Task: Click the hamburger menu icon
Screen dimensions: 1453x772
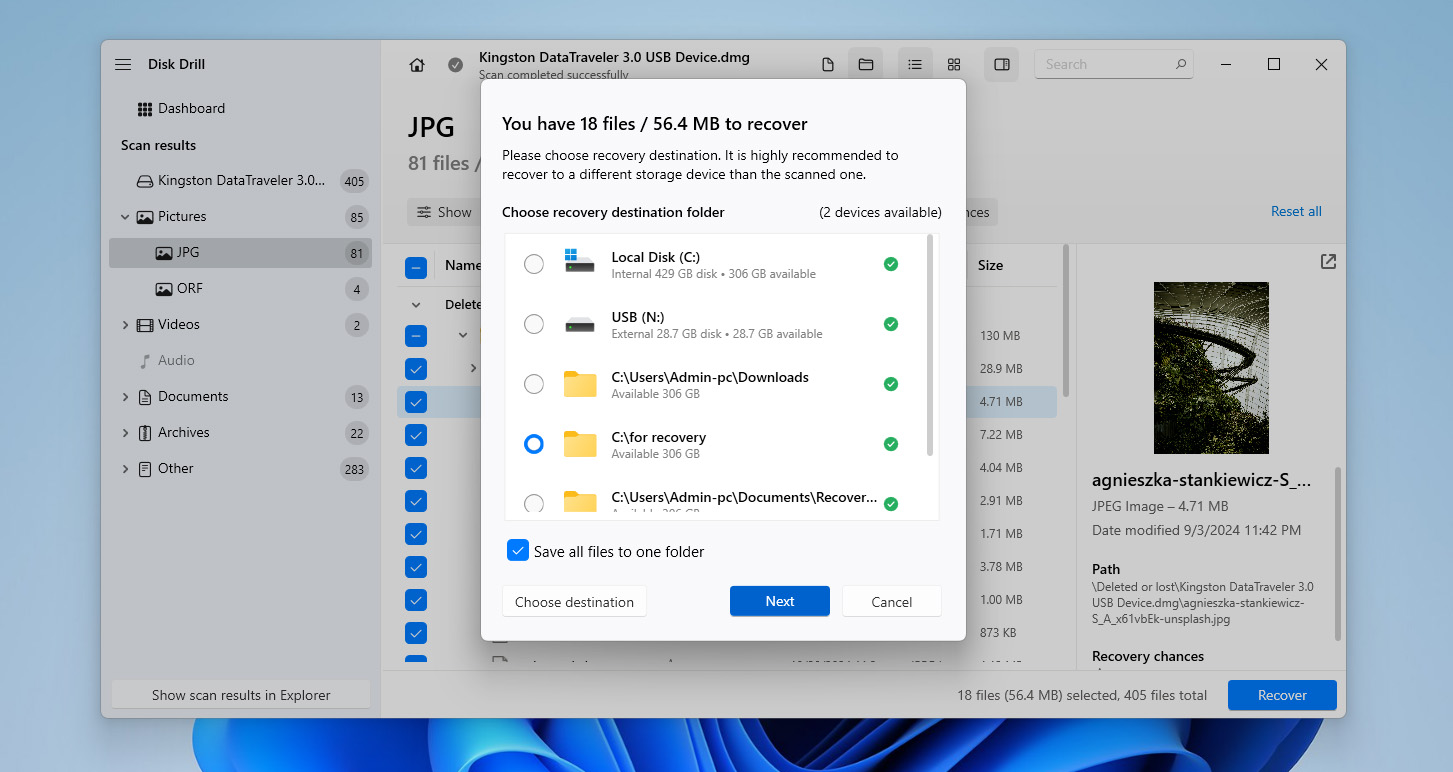Action: tap(123, 64)
